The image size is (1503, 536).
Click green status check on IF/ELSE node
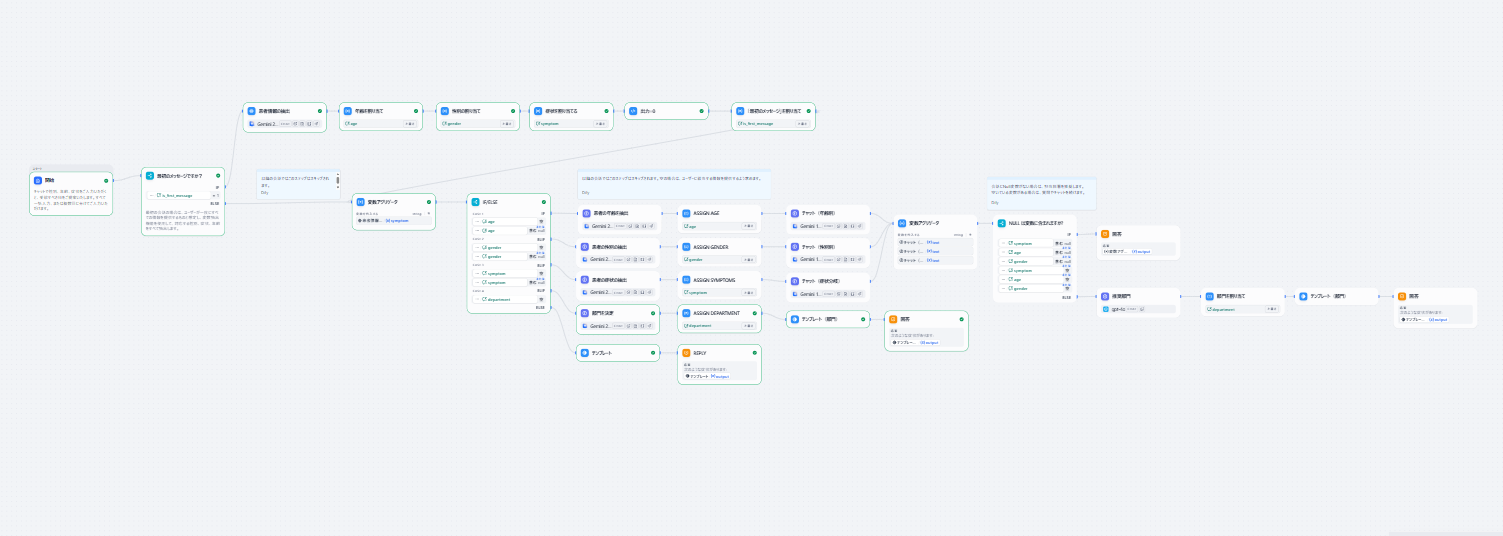tap(544, 201)
